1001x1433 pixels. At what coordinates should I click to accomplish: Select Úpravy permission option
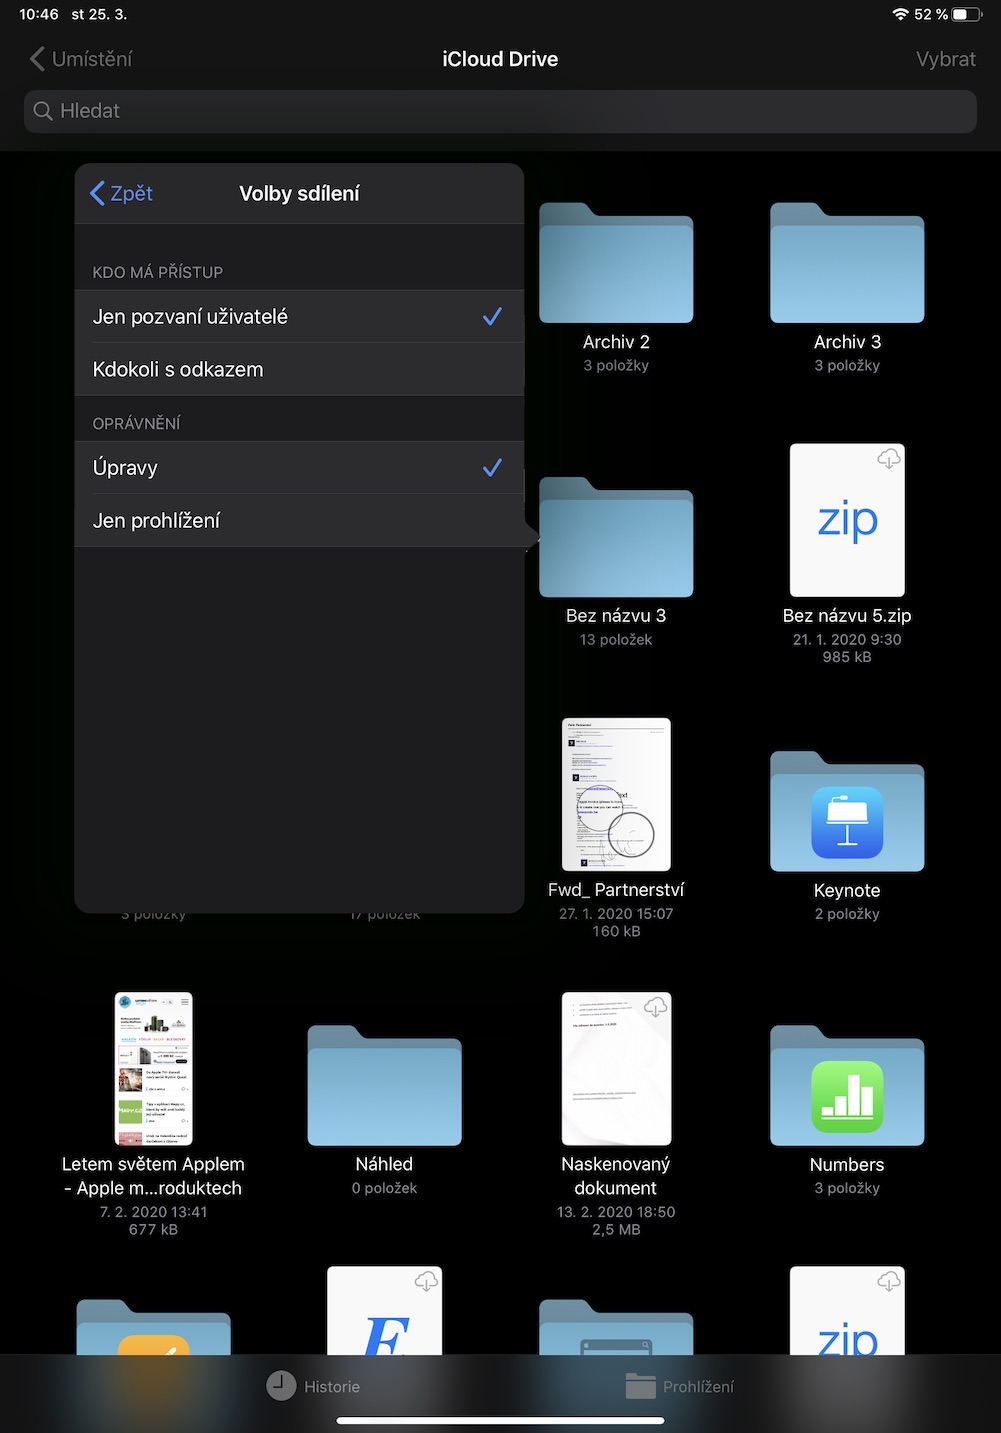pos(299,468)
